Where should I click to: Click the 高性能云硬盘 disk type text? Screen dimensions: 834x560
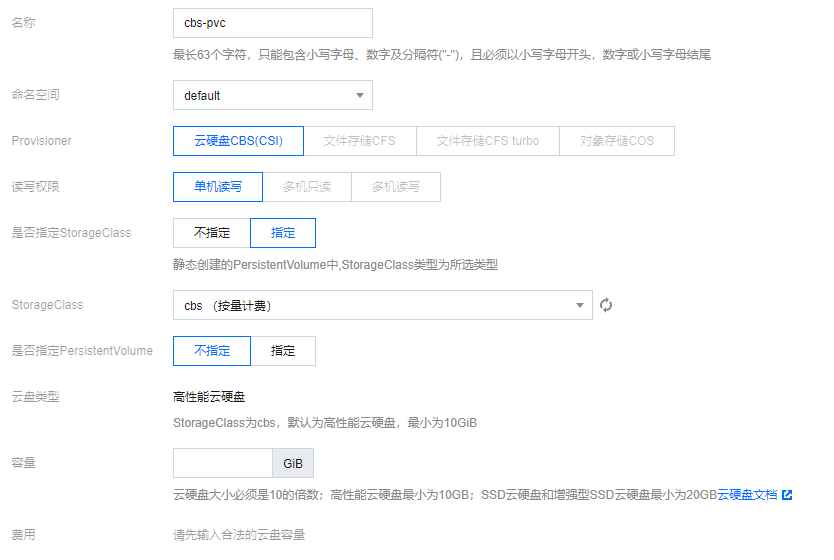click(209, 397)
